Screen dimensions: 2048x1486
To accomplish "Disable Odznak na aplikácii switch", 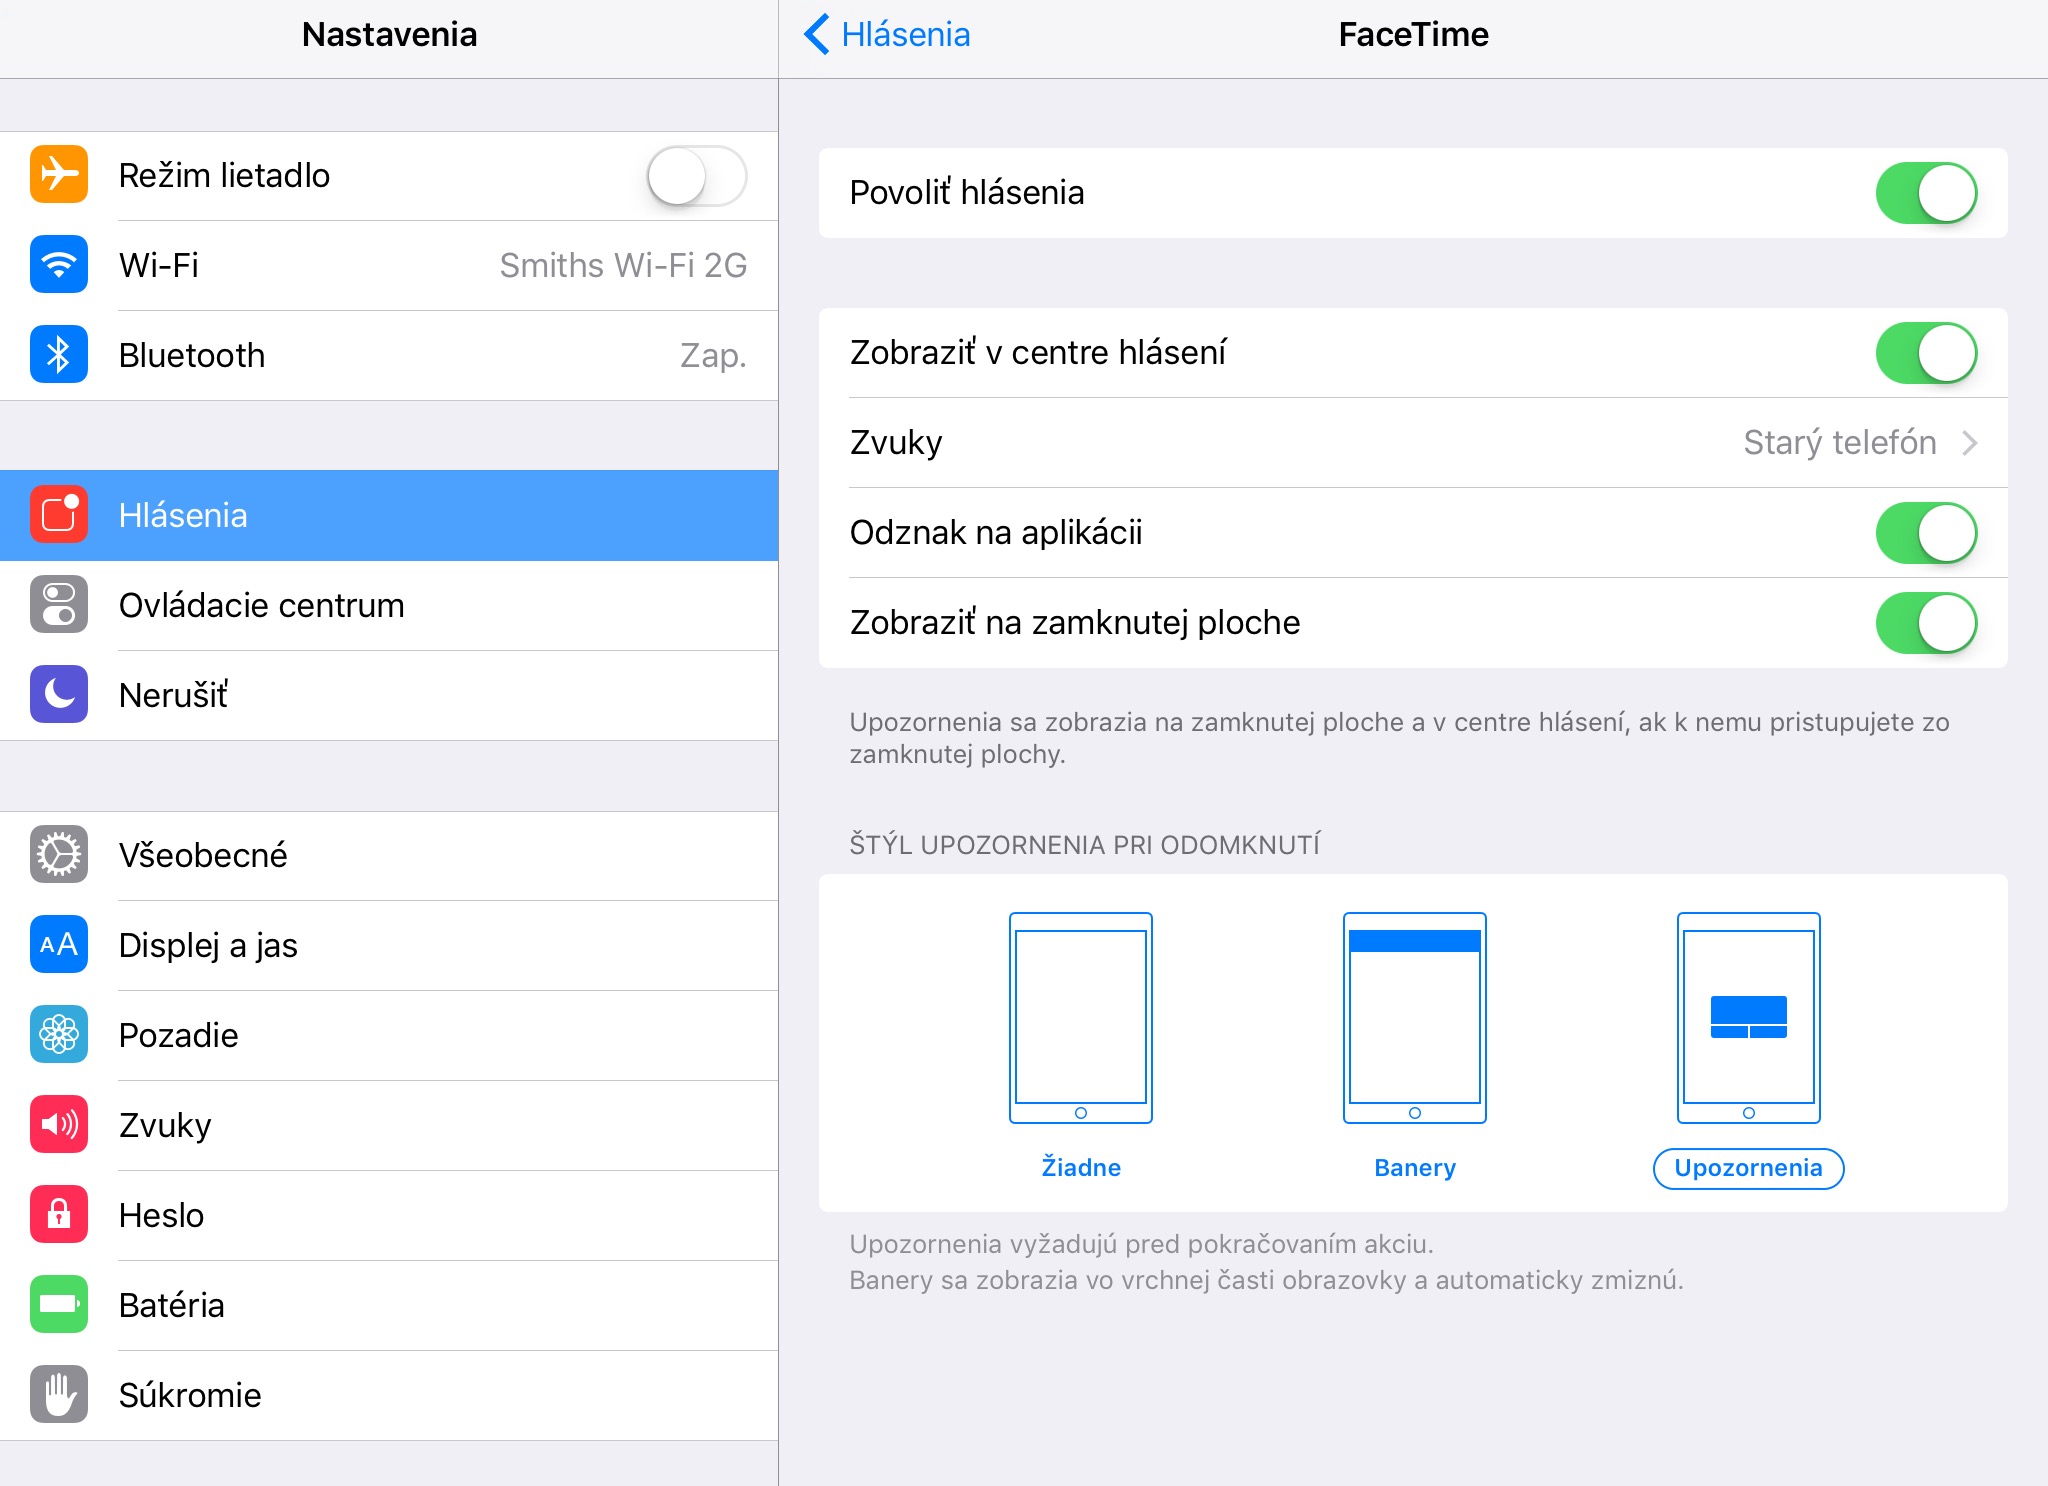I will (1926, 533).
